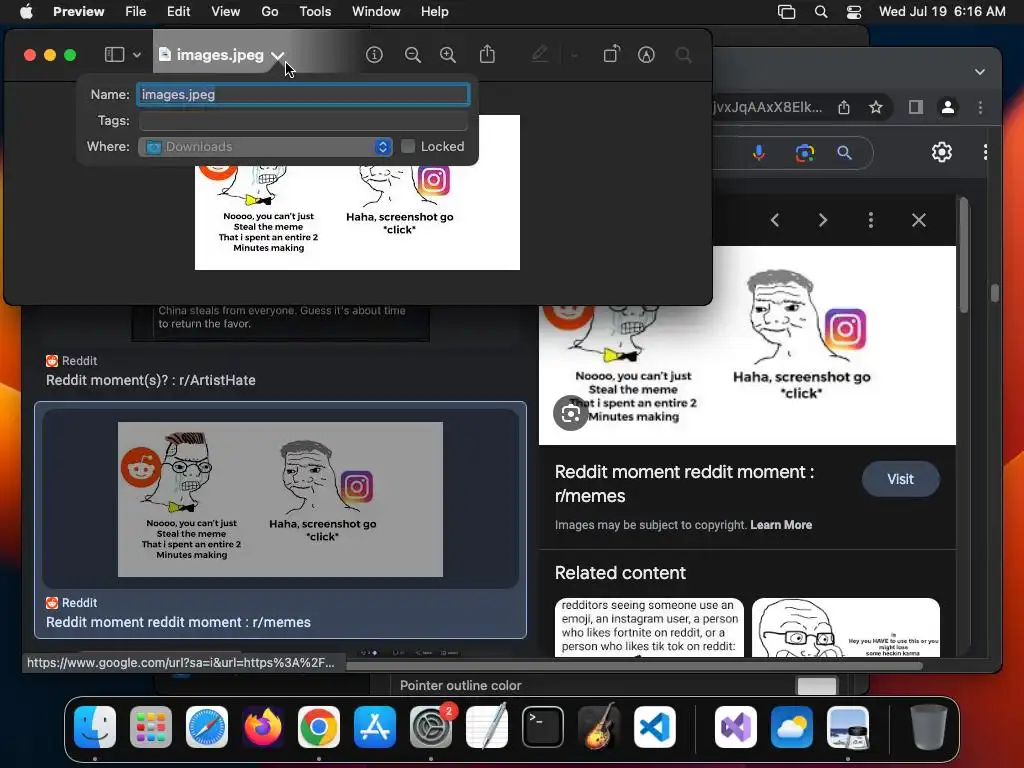Open the Chrome profile avatar
This screenshot has height=768, width=1024.
click(x=948, y=107)
